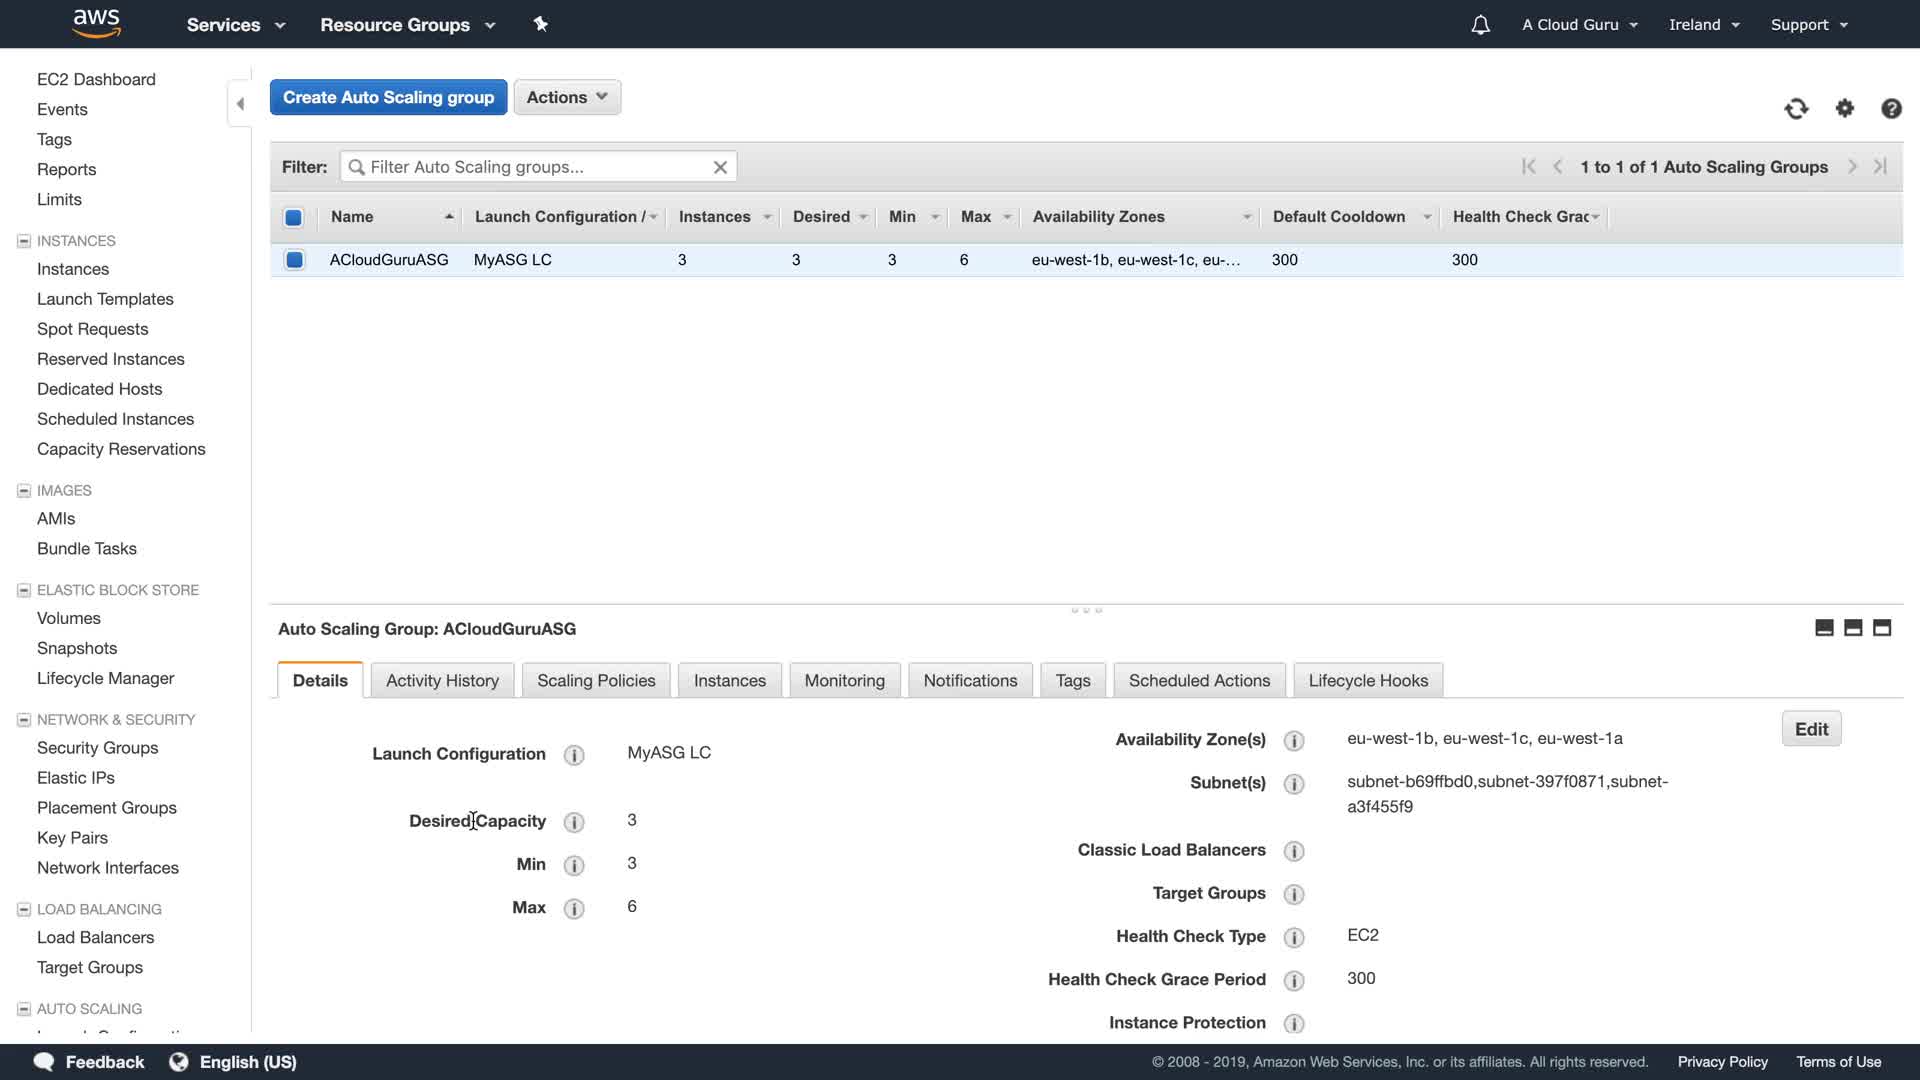
Task: Click the help question mark icon
Action: point(1890,109)
